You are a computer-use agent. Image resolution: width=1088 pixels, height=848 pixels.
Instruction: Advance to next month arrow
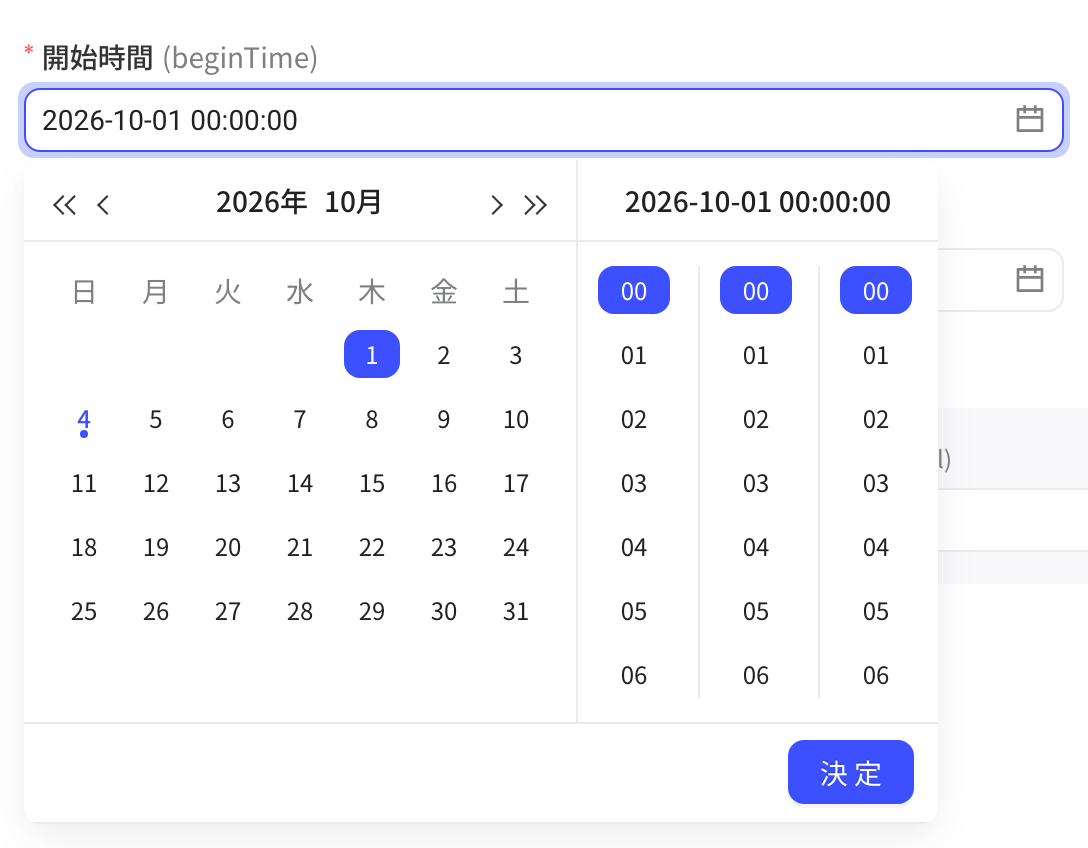(x=496, y=205)
